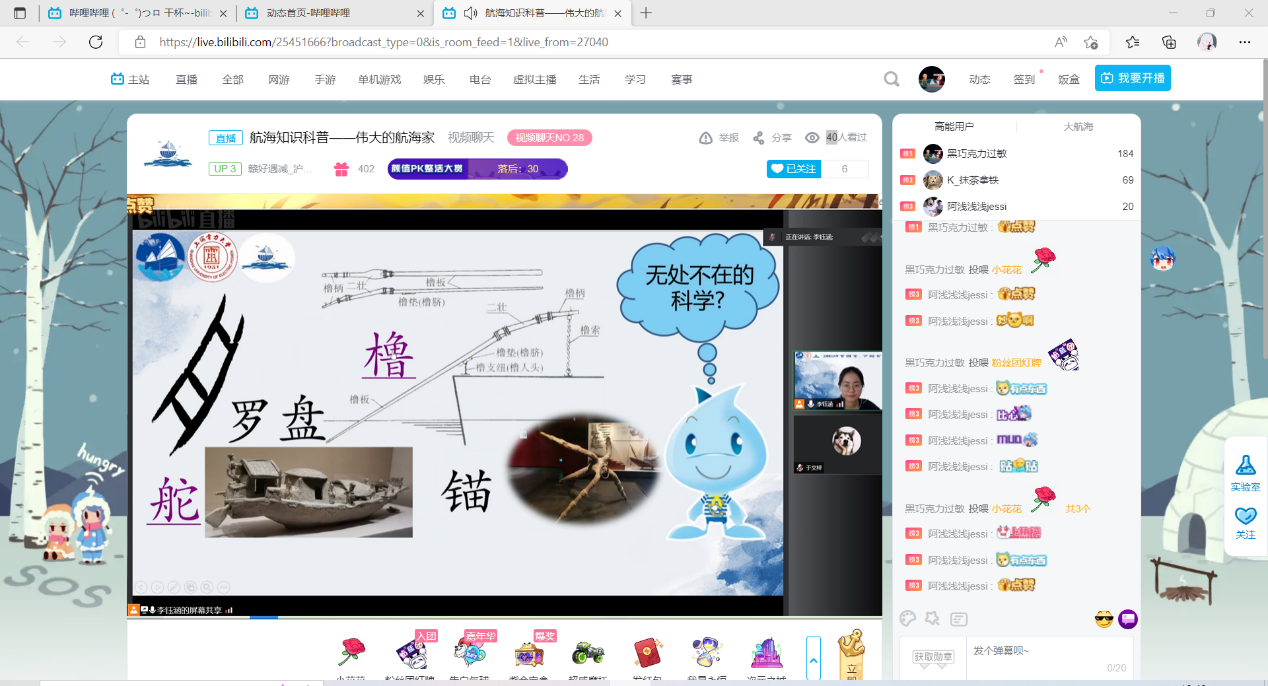Click the sunglasses emoji icon in chat
1268x686 pixels.
tap(1104, 619)
